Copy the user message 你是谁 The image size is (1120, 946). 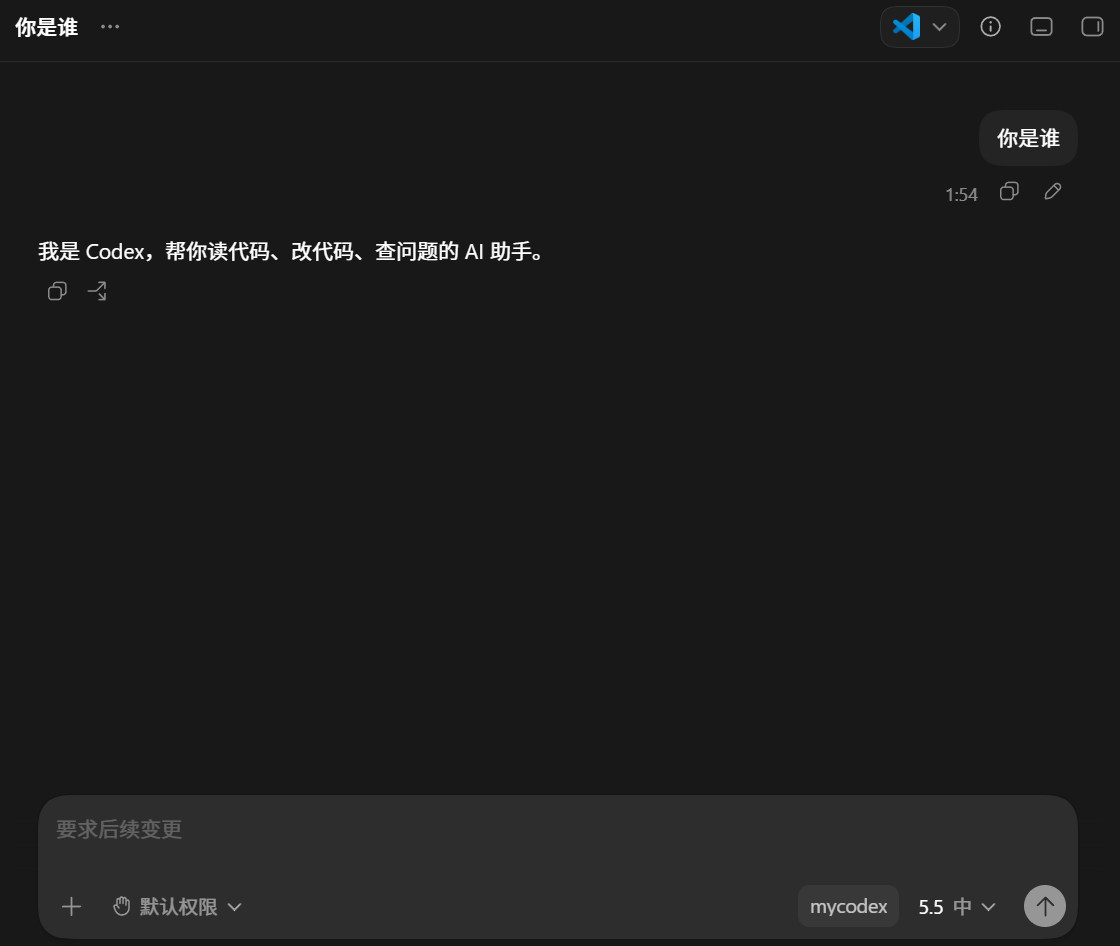1009,191
